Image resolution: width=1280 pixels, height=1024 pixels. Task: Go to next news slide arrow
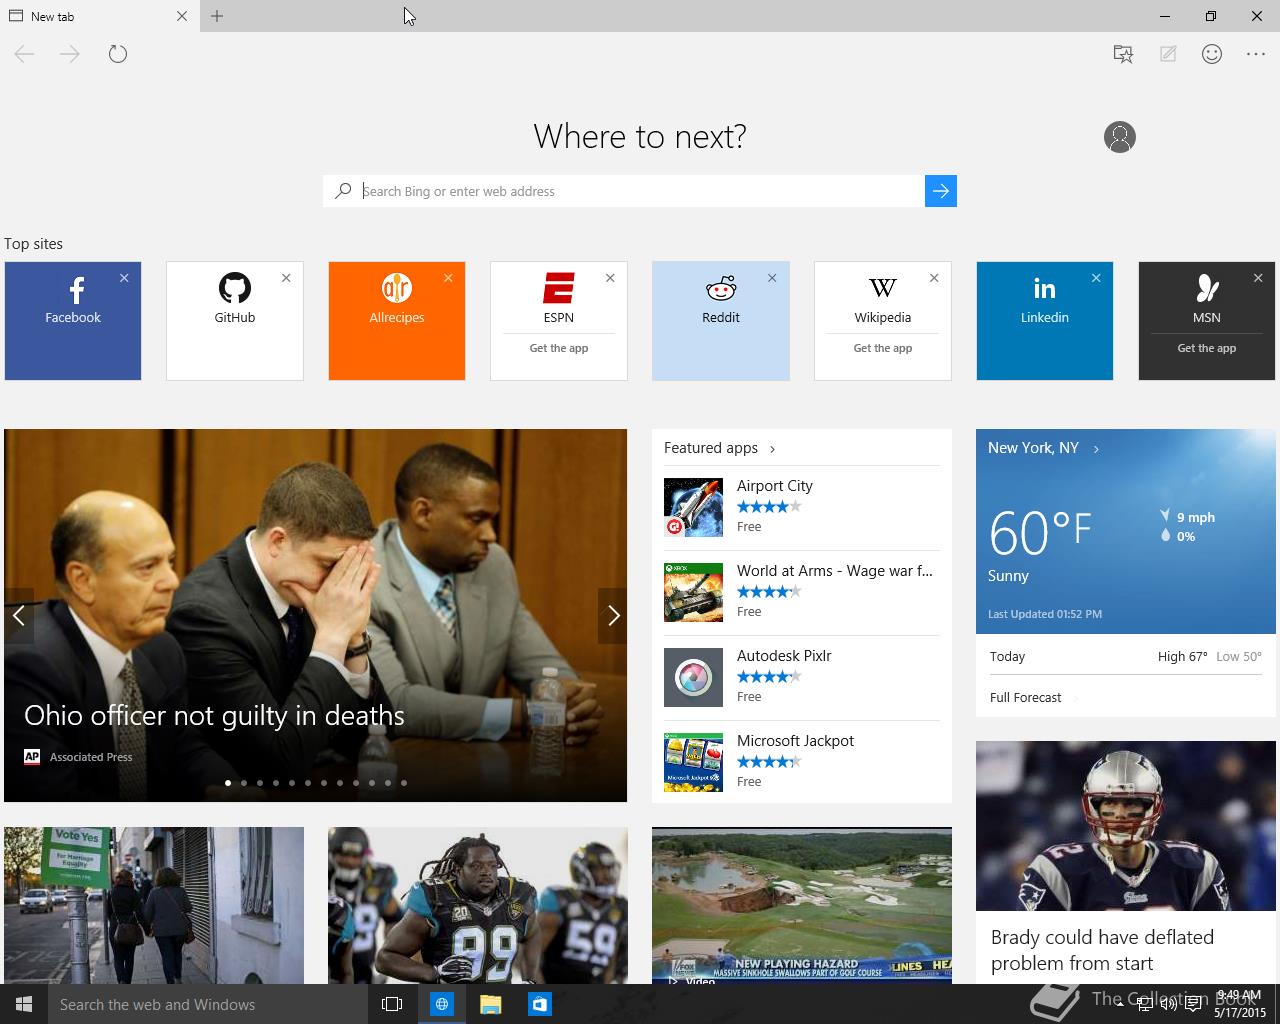pos(613,616)
